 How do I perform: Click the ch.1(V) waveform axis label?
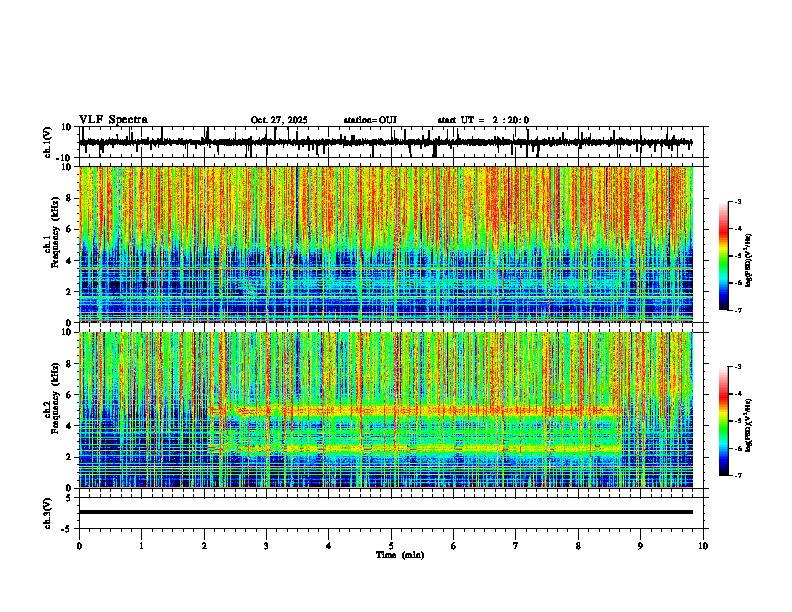[x=48, y=142]
